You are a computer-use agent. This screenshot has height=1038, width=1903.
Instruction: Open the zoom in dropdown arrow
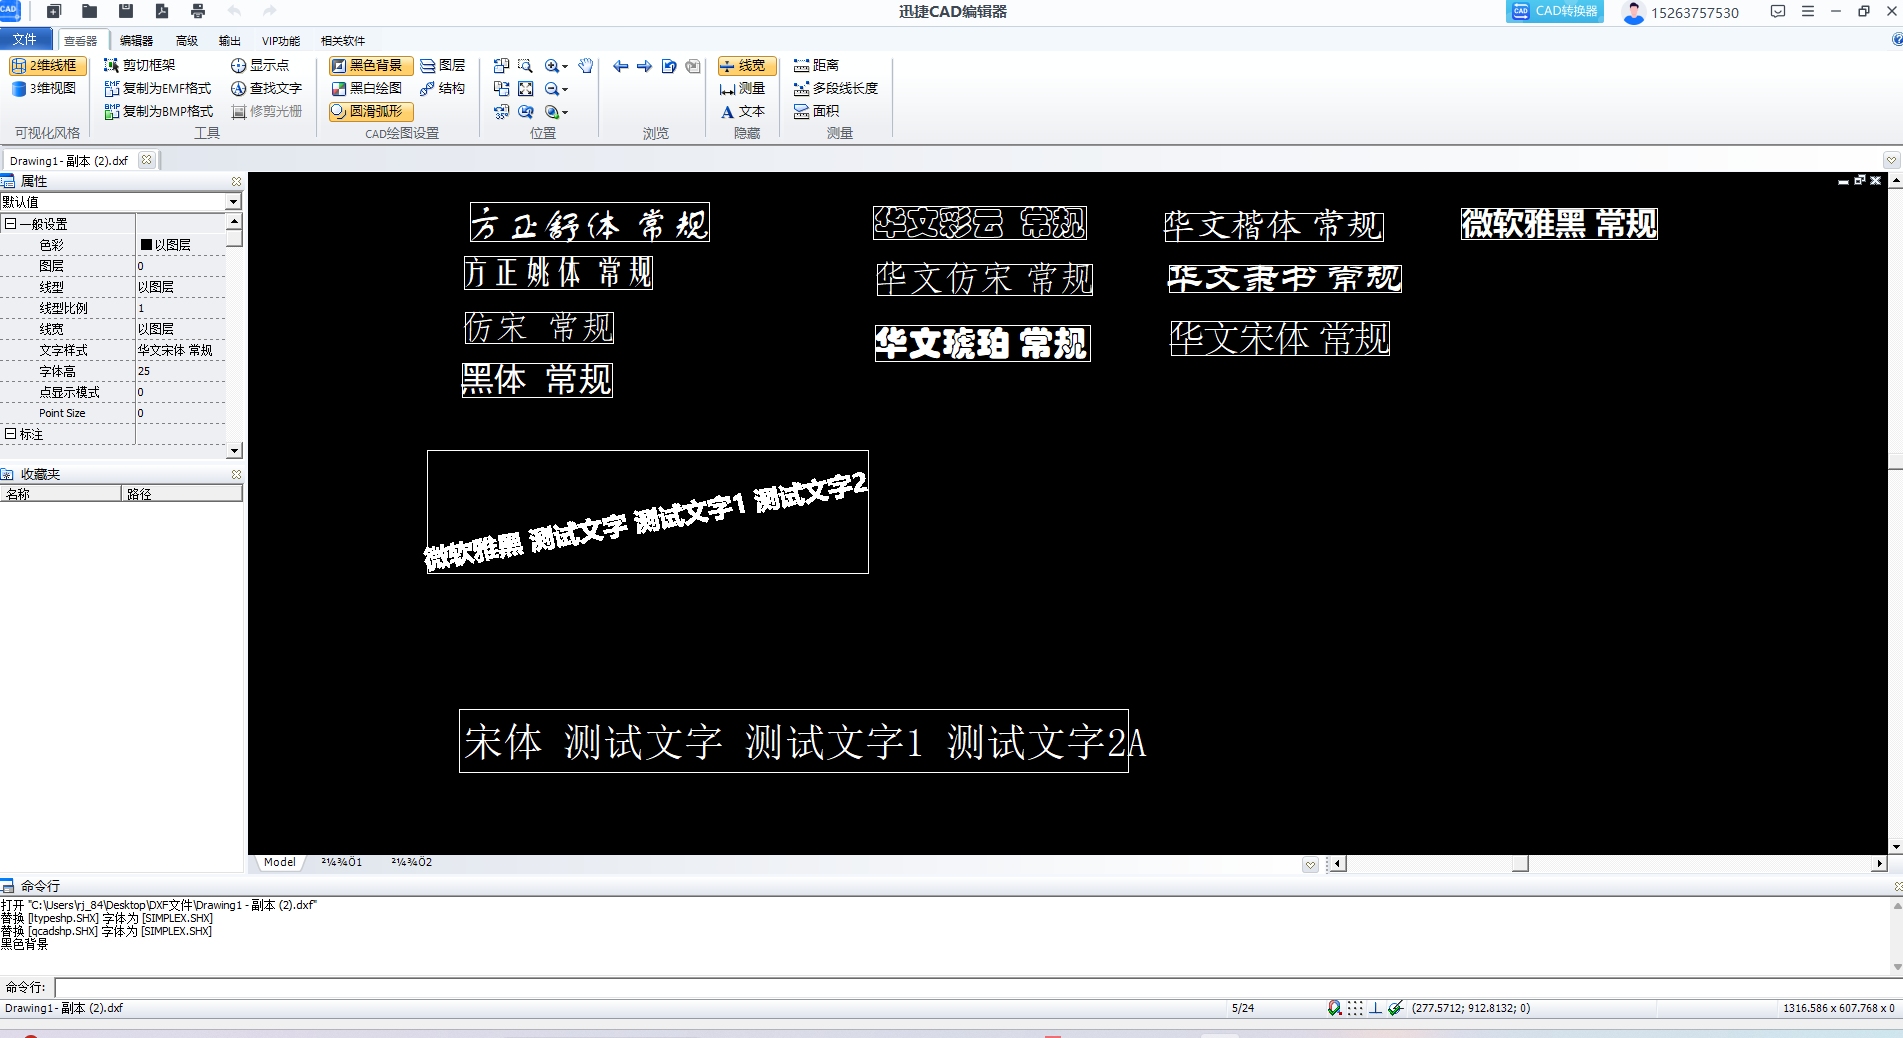565,67
